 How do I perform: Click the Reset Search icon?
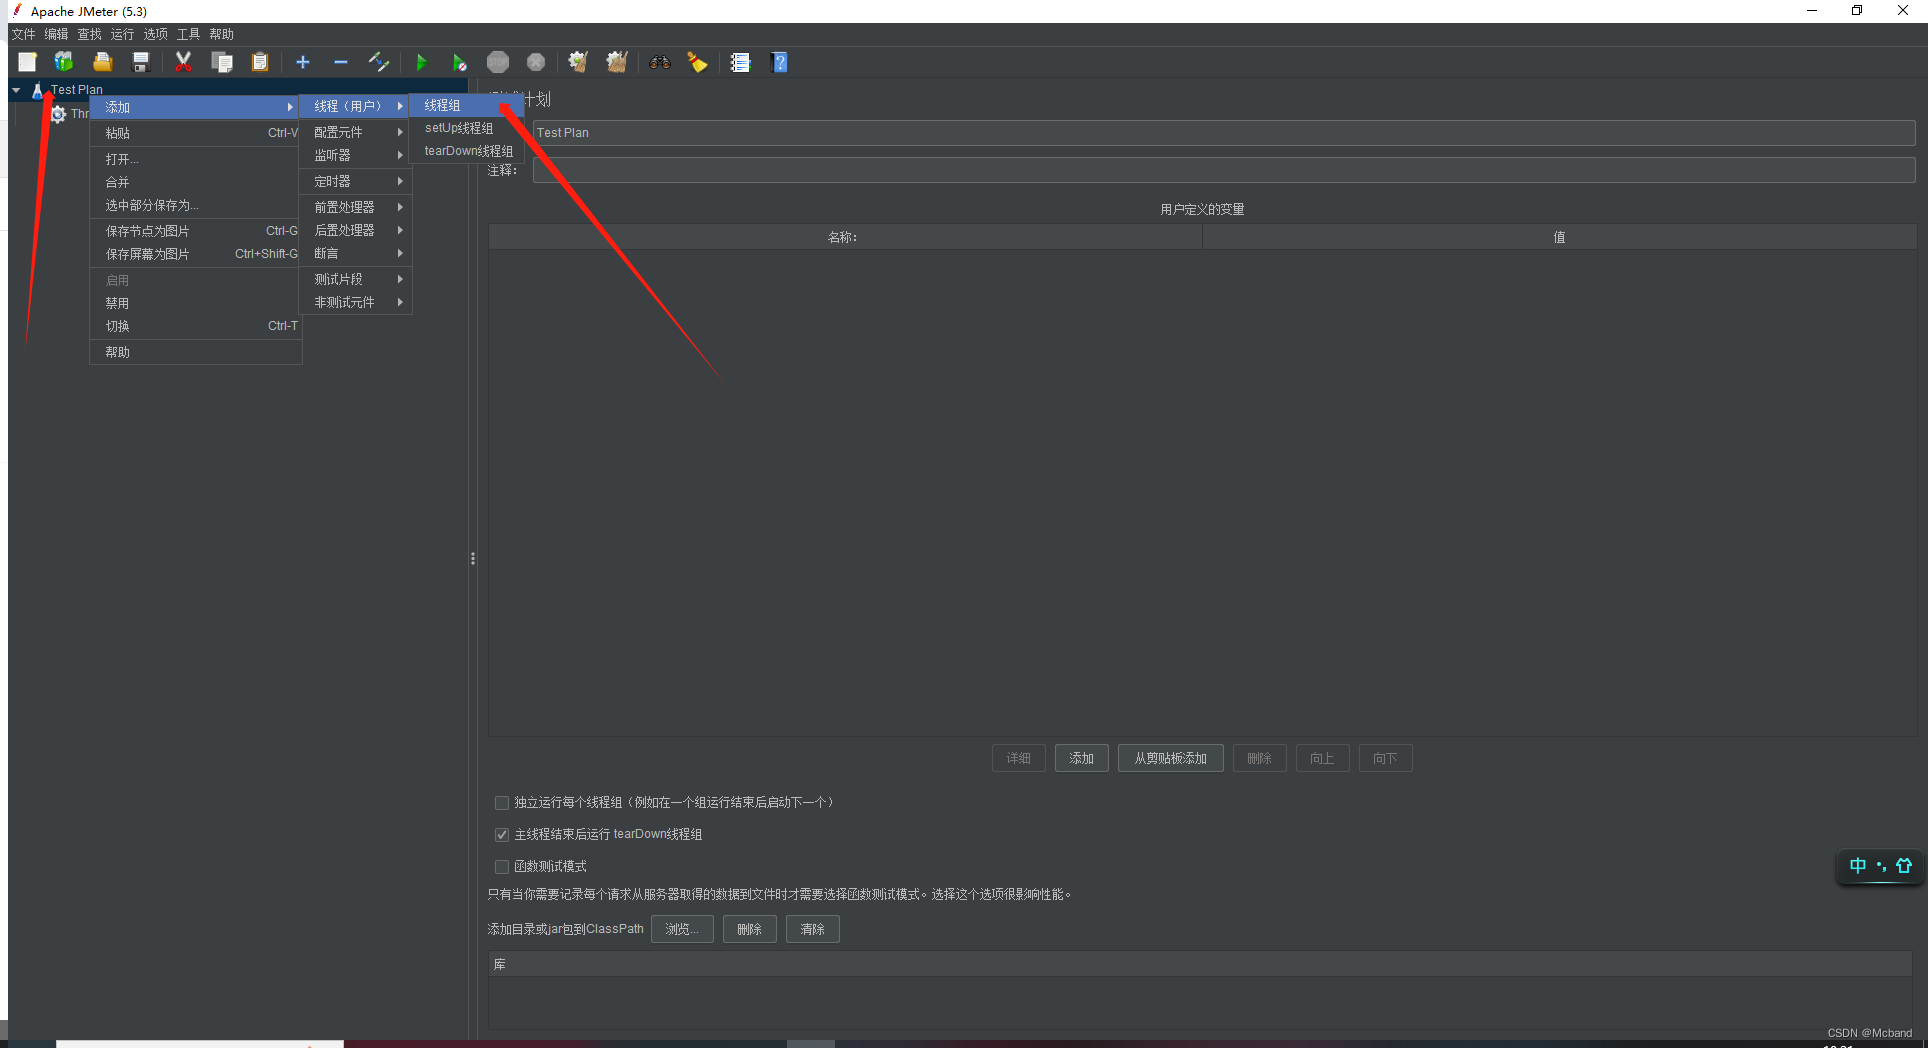[x=697, y=62]
